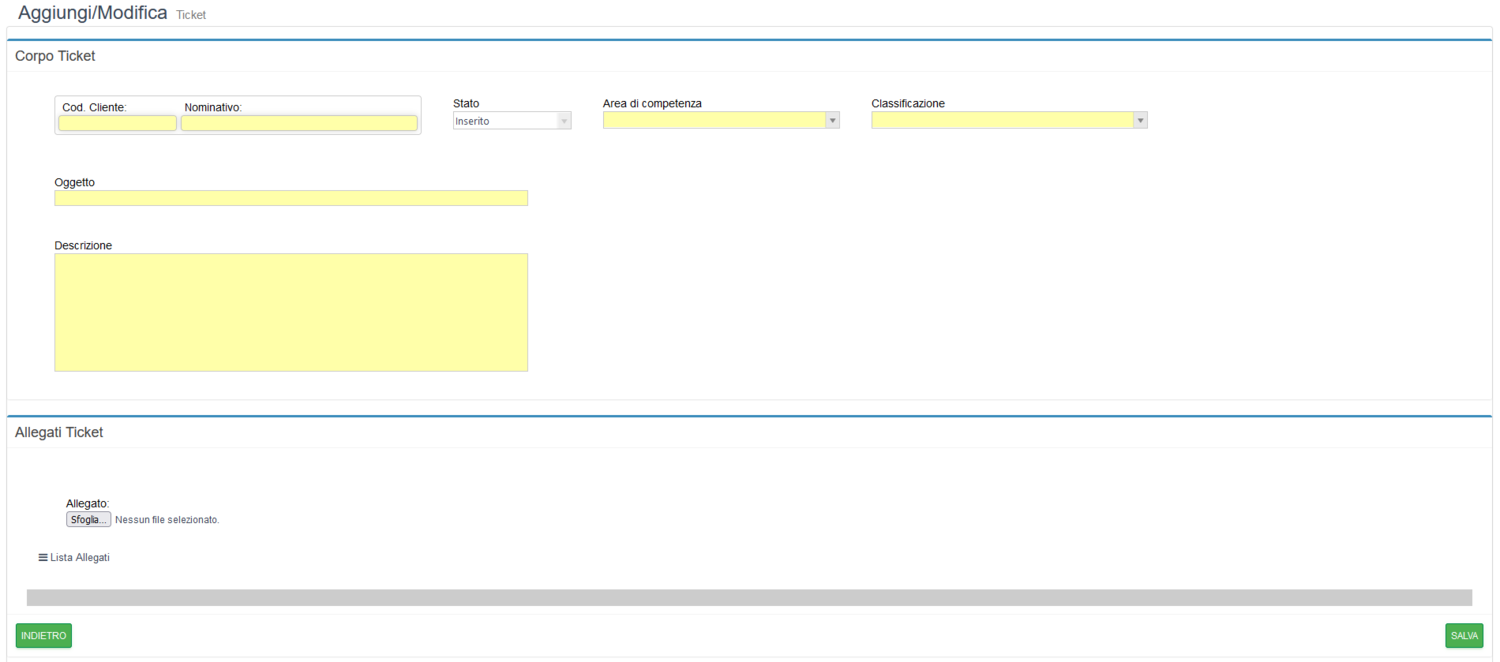This screenshot has height=662, width=1500.
Task: Open the Area di competenza dropdown
Action: coord(721,120)
